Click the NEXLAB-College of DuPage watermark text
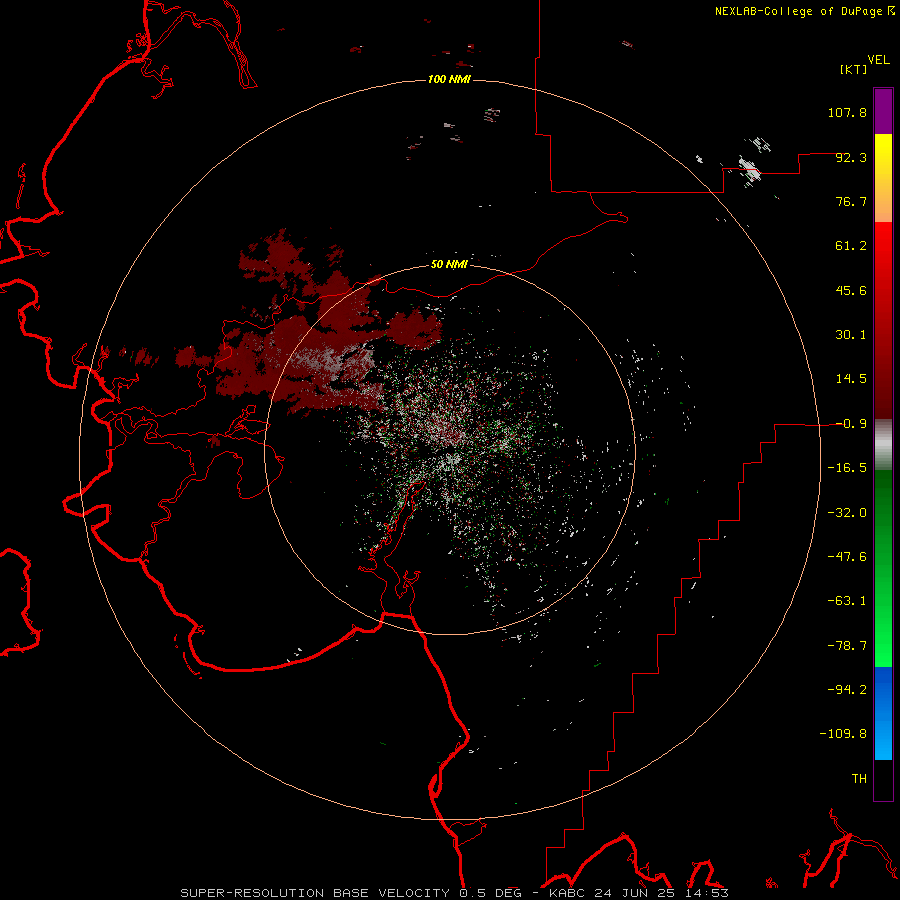 [798, 11]
